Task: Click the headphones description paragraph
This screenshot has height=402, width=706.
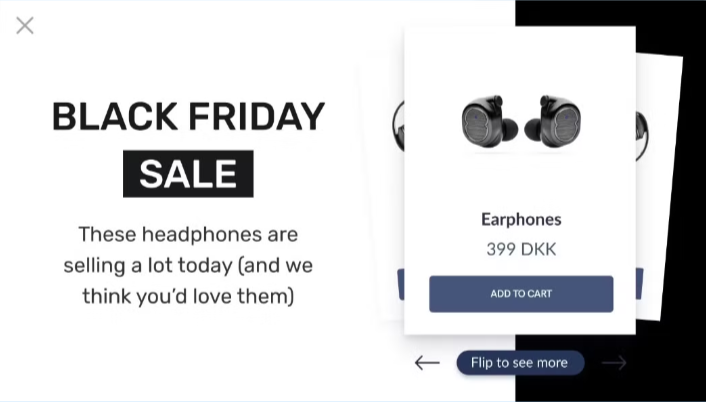Action: [x=188, y=265]
